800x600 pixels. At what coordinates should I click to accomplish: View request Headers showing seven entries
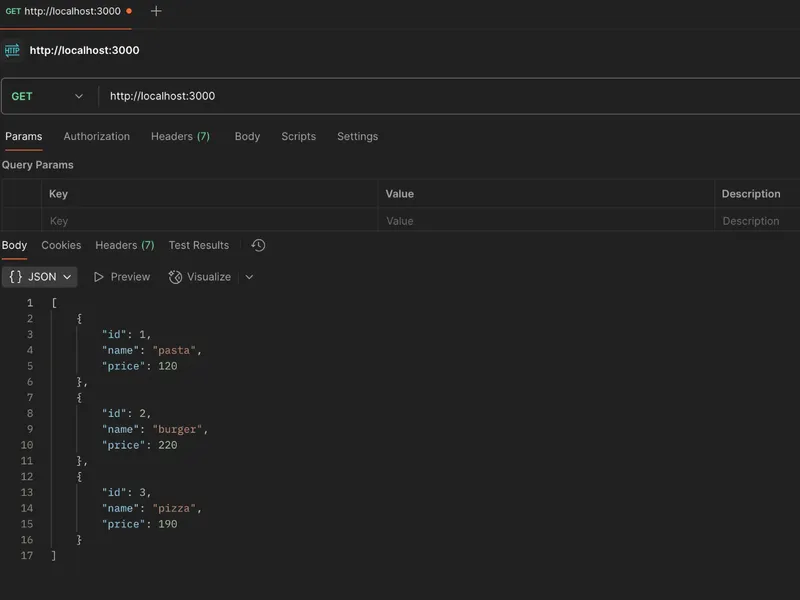pyautogui.click(x=180, y=136)
